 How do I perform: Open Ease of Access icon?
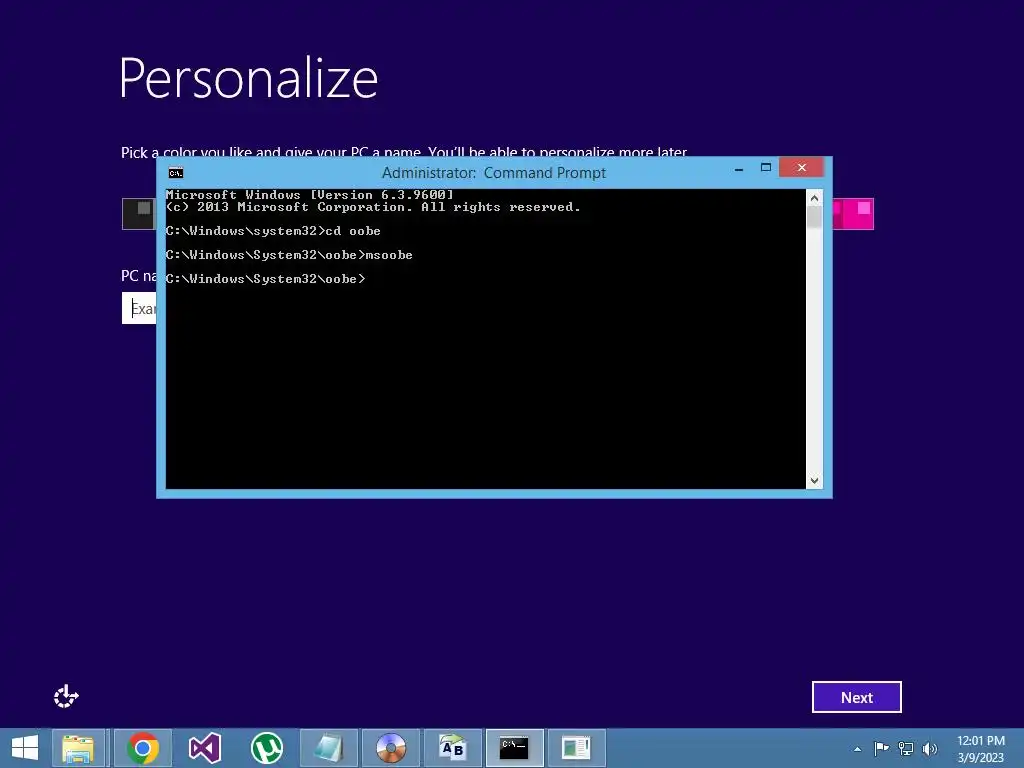click(x=66, y=696)
